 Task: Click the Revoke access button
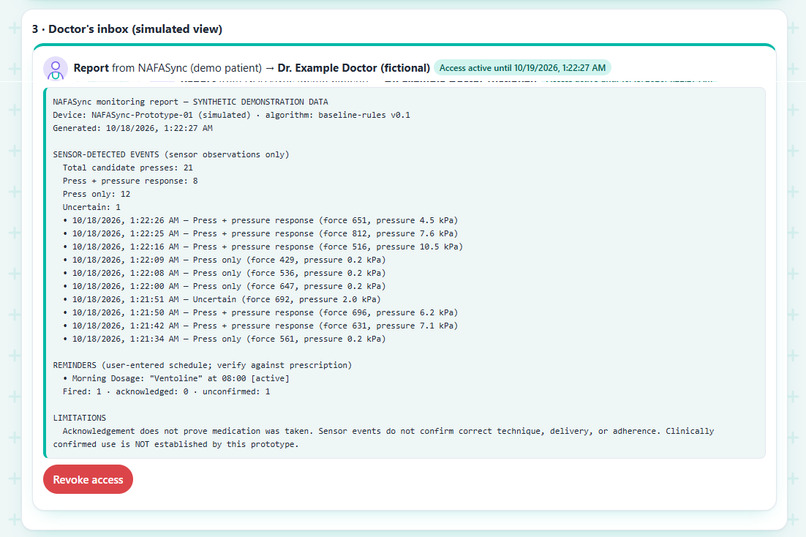(88, 479)
